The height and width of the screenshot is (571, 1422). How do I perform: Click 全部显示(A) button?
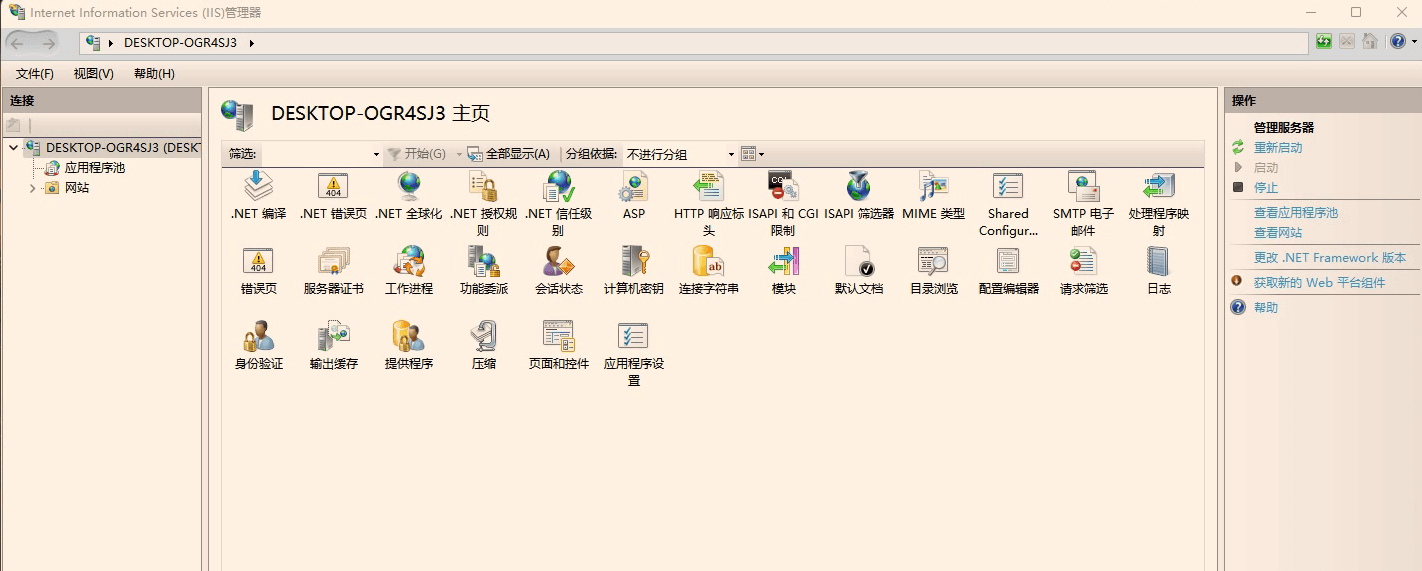[509, 154]
